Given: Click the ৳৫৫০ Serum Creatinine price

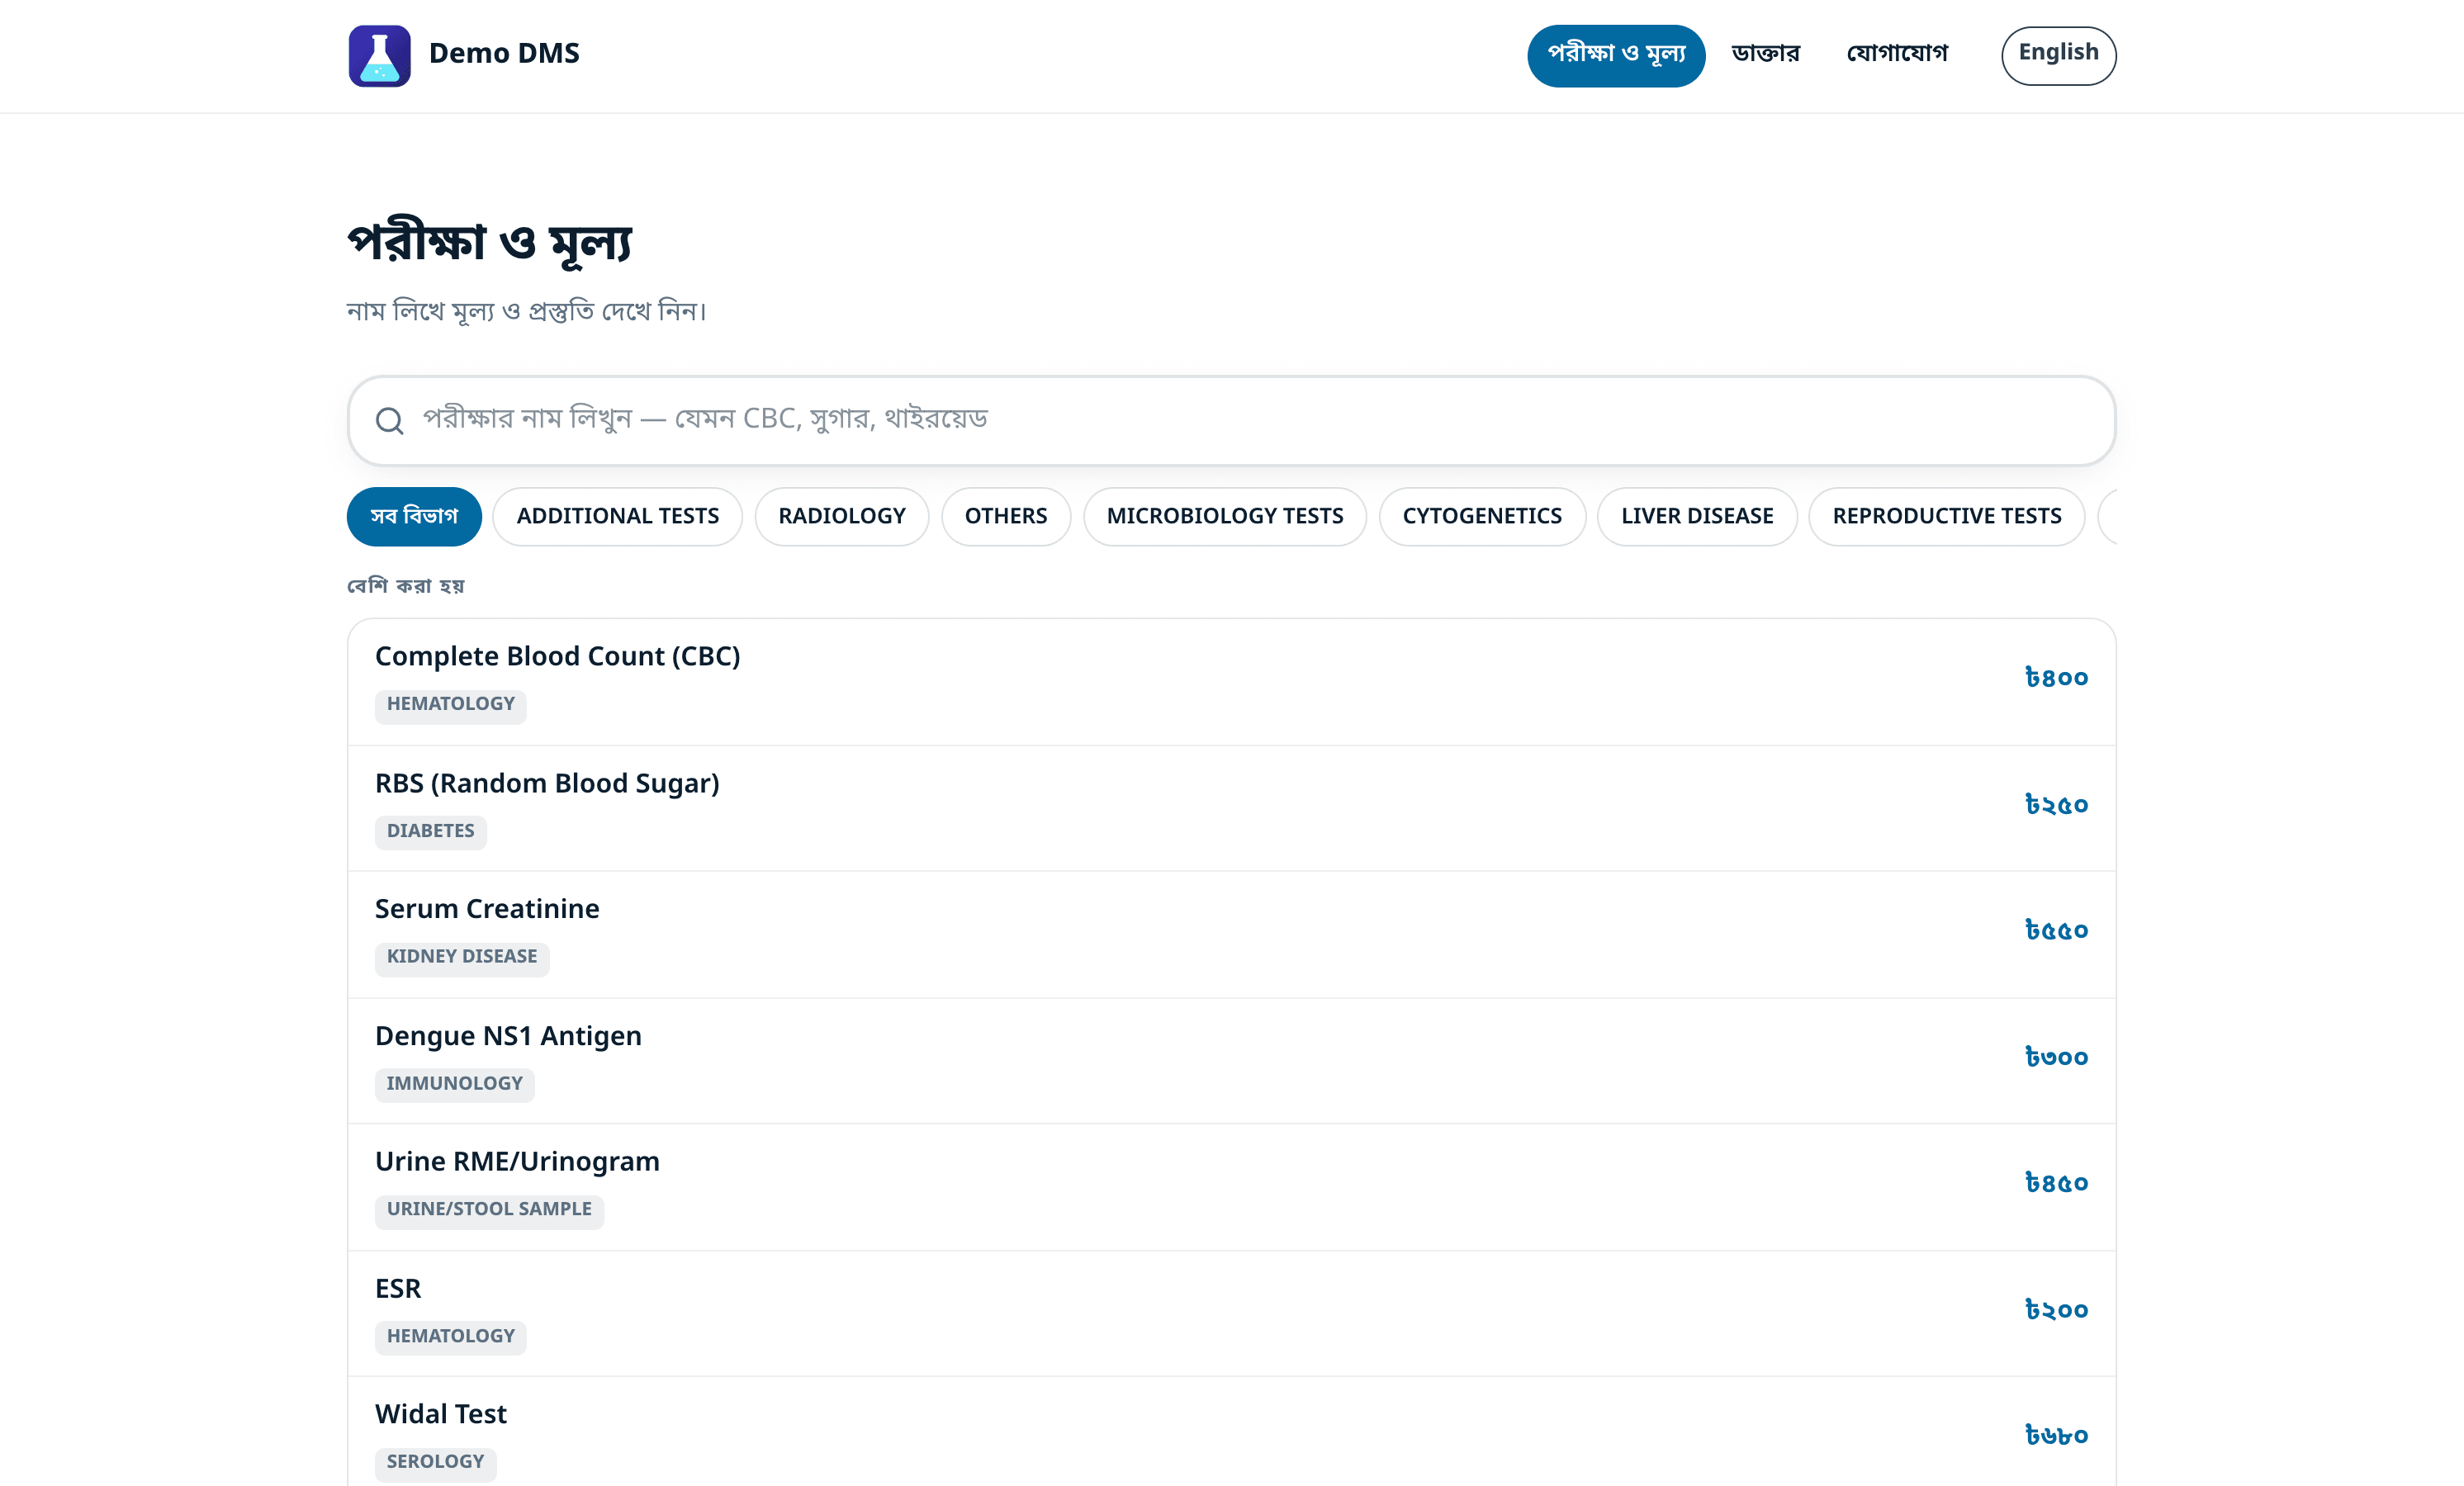Looking at the screenshot, I should [x=2056, y=931].
